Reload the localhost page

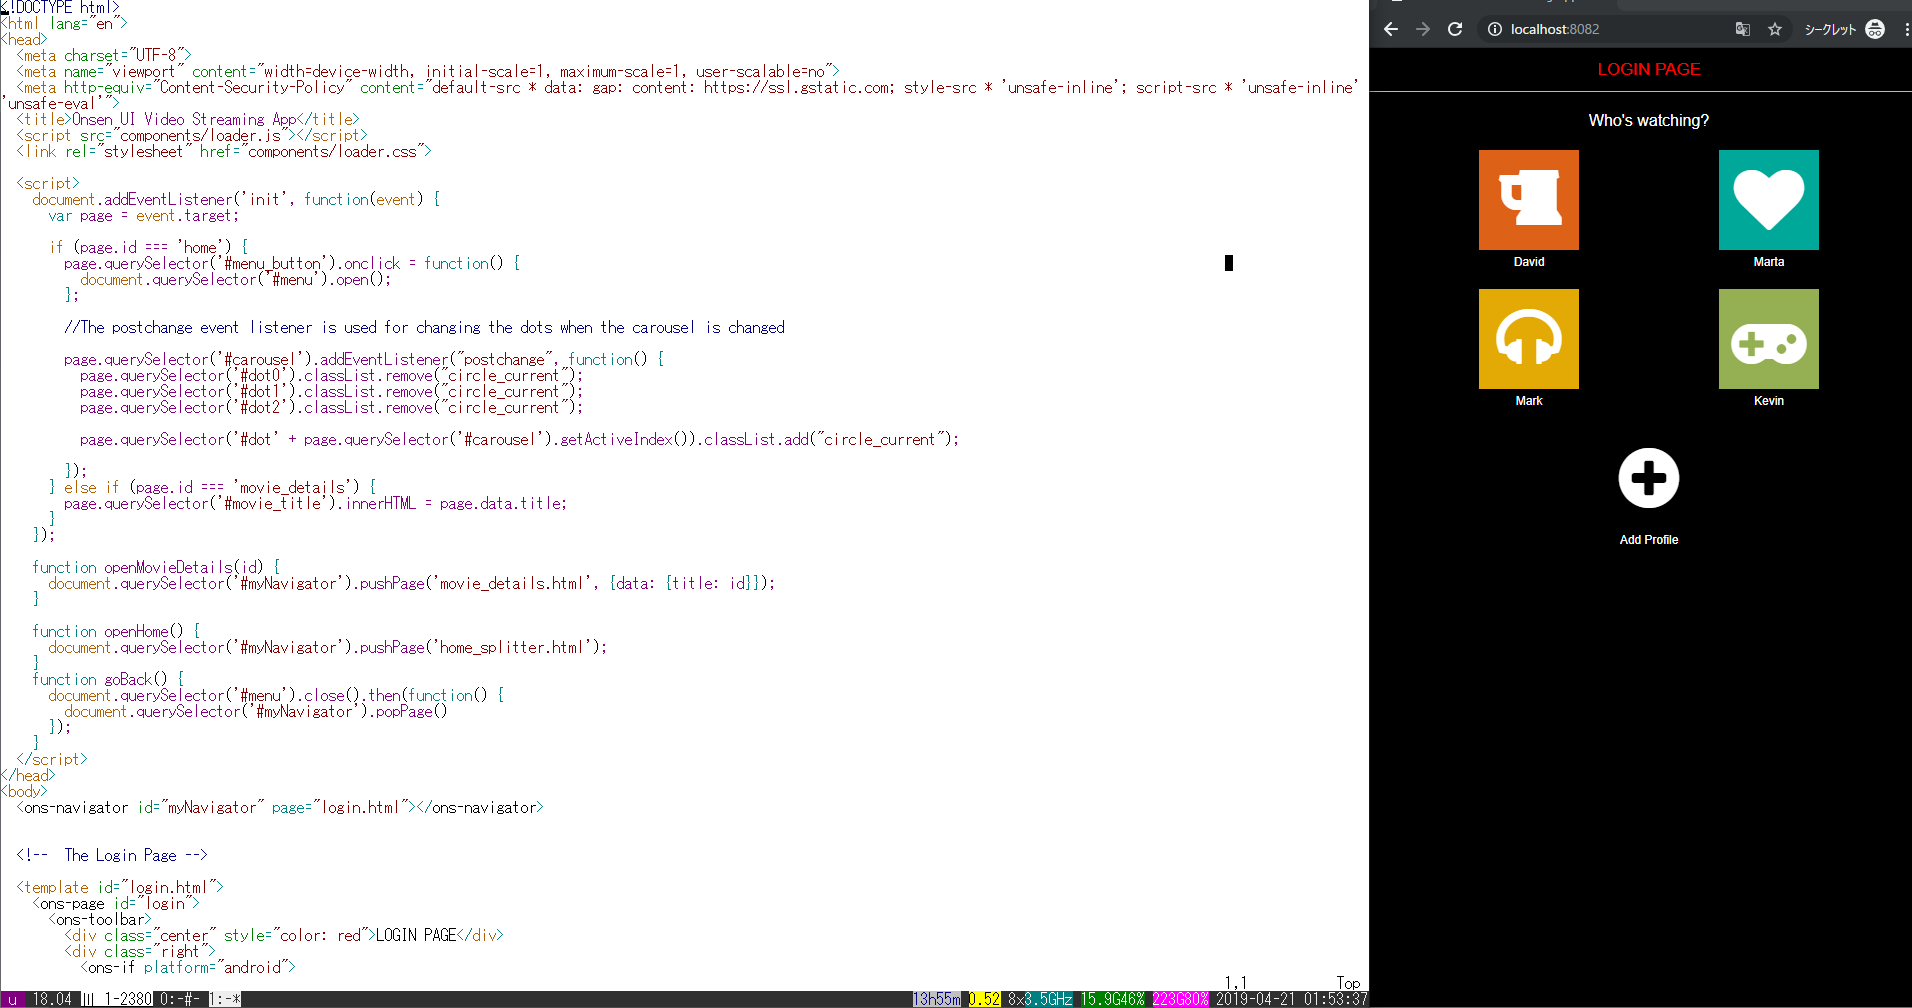pos(1455,29)
